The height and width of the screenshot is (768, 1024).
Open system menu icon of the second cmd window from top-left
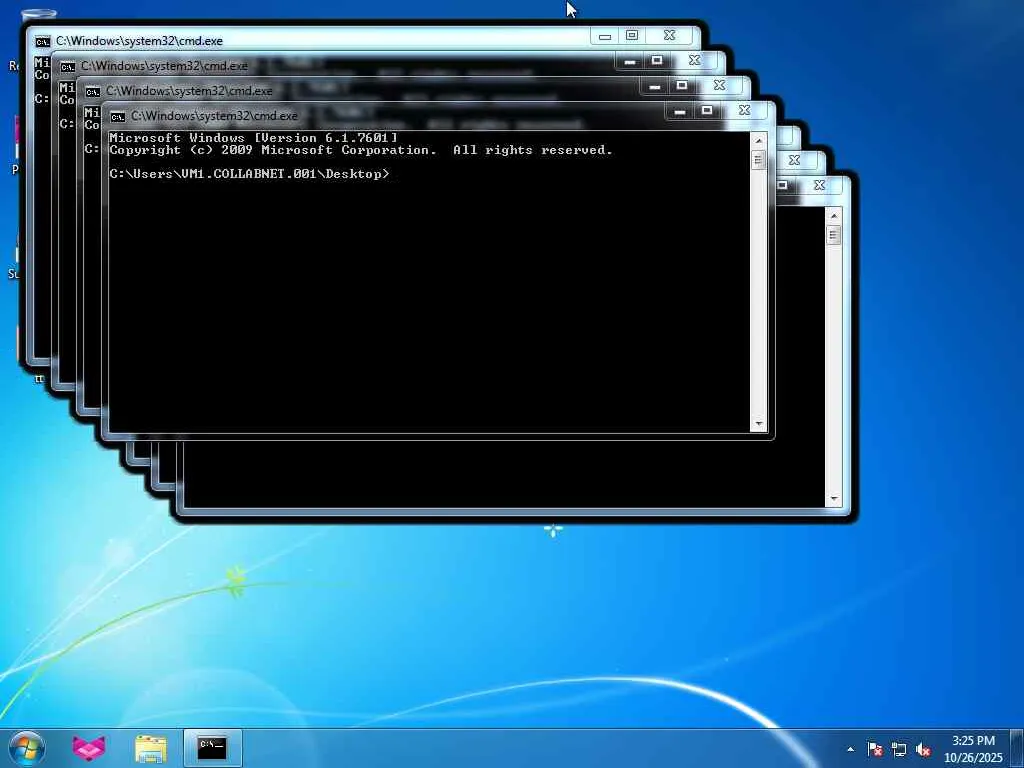(67, 67)
